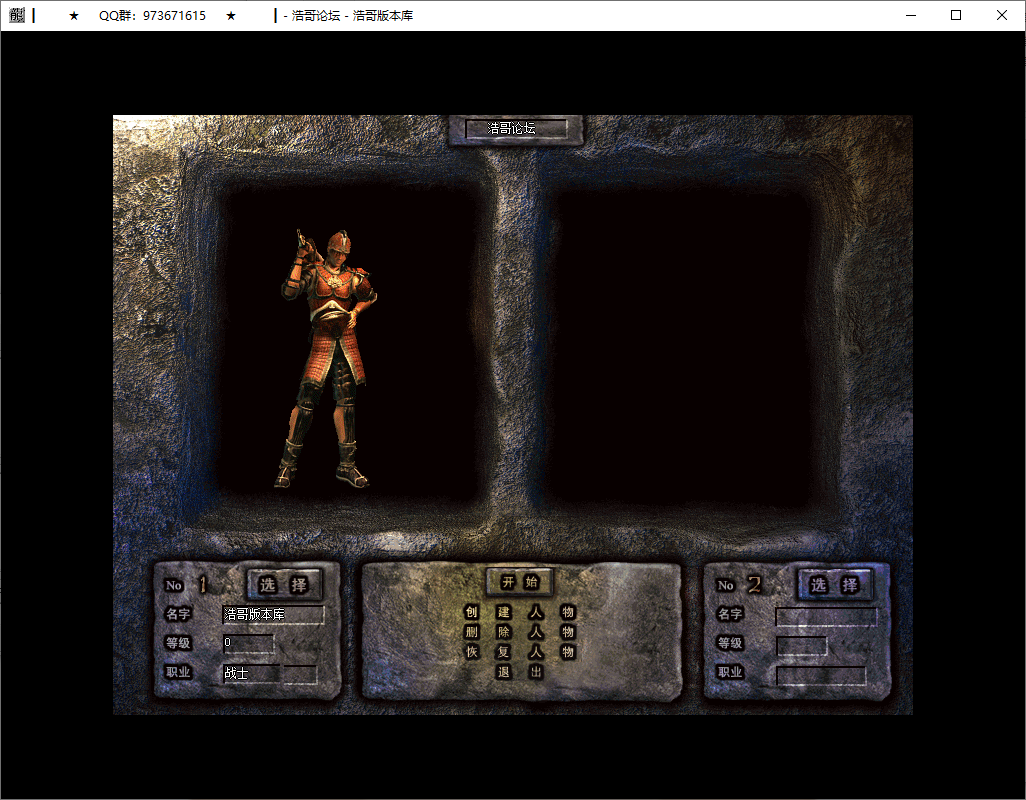Choose 删除人物 to delete the character
This screenshot has width=1026, height=800.
pos(519,632)
